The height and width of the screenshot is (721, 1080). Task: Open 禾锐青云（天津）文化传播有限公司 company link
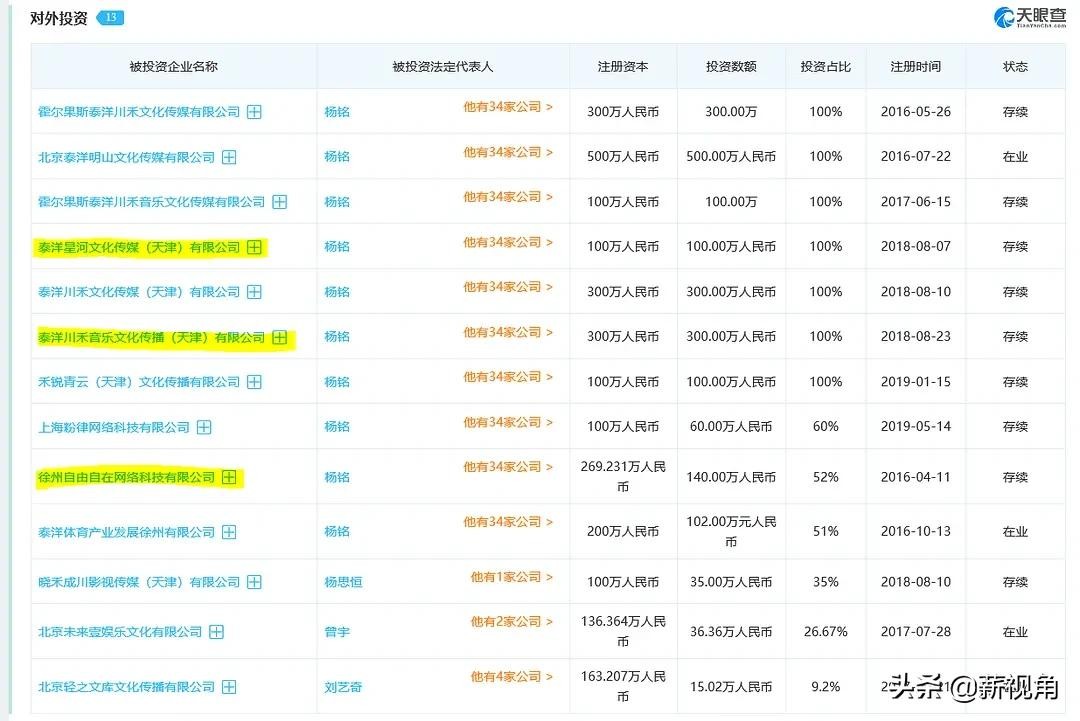[x=139, y=382]
